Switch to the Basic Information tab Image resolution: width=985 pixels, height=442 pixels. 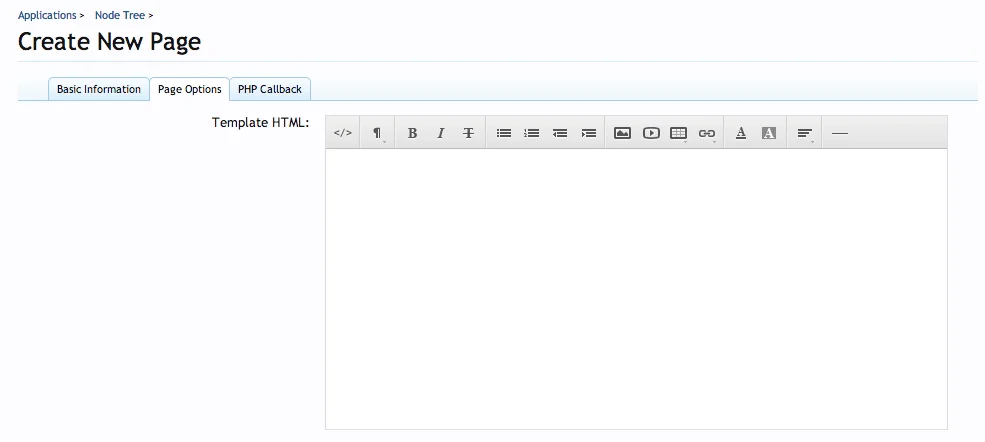point(99,89)
